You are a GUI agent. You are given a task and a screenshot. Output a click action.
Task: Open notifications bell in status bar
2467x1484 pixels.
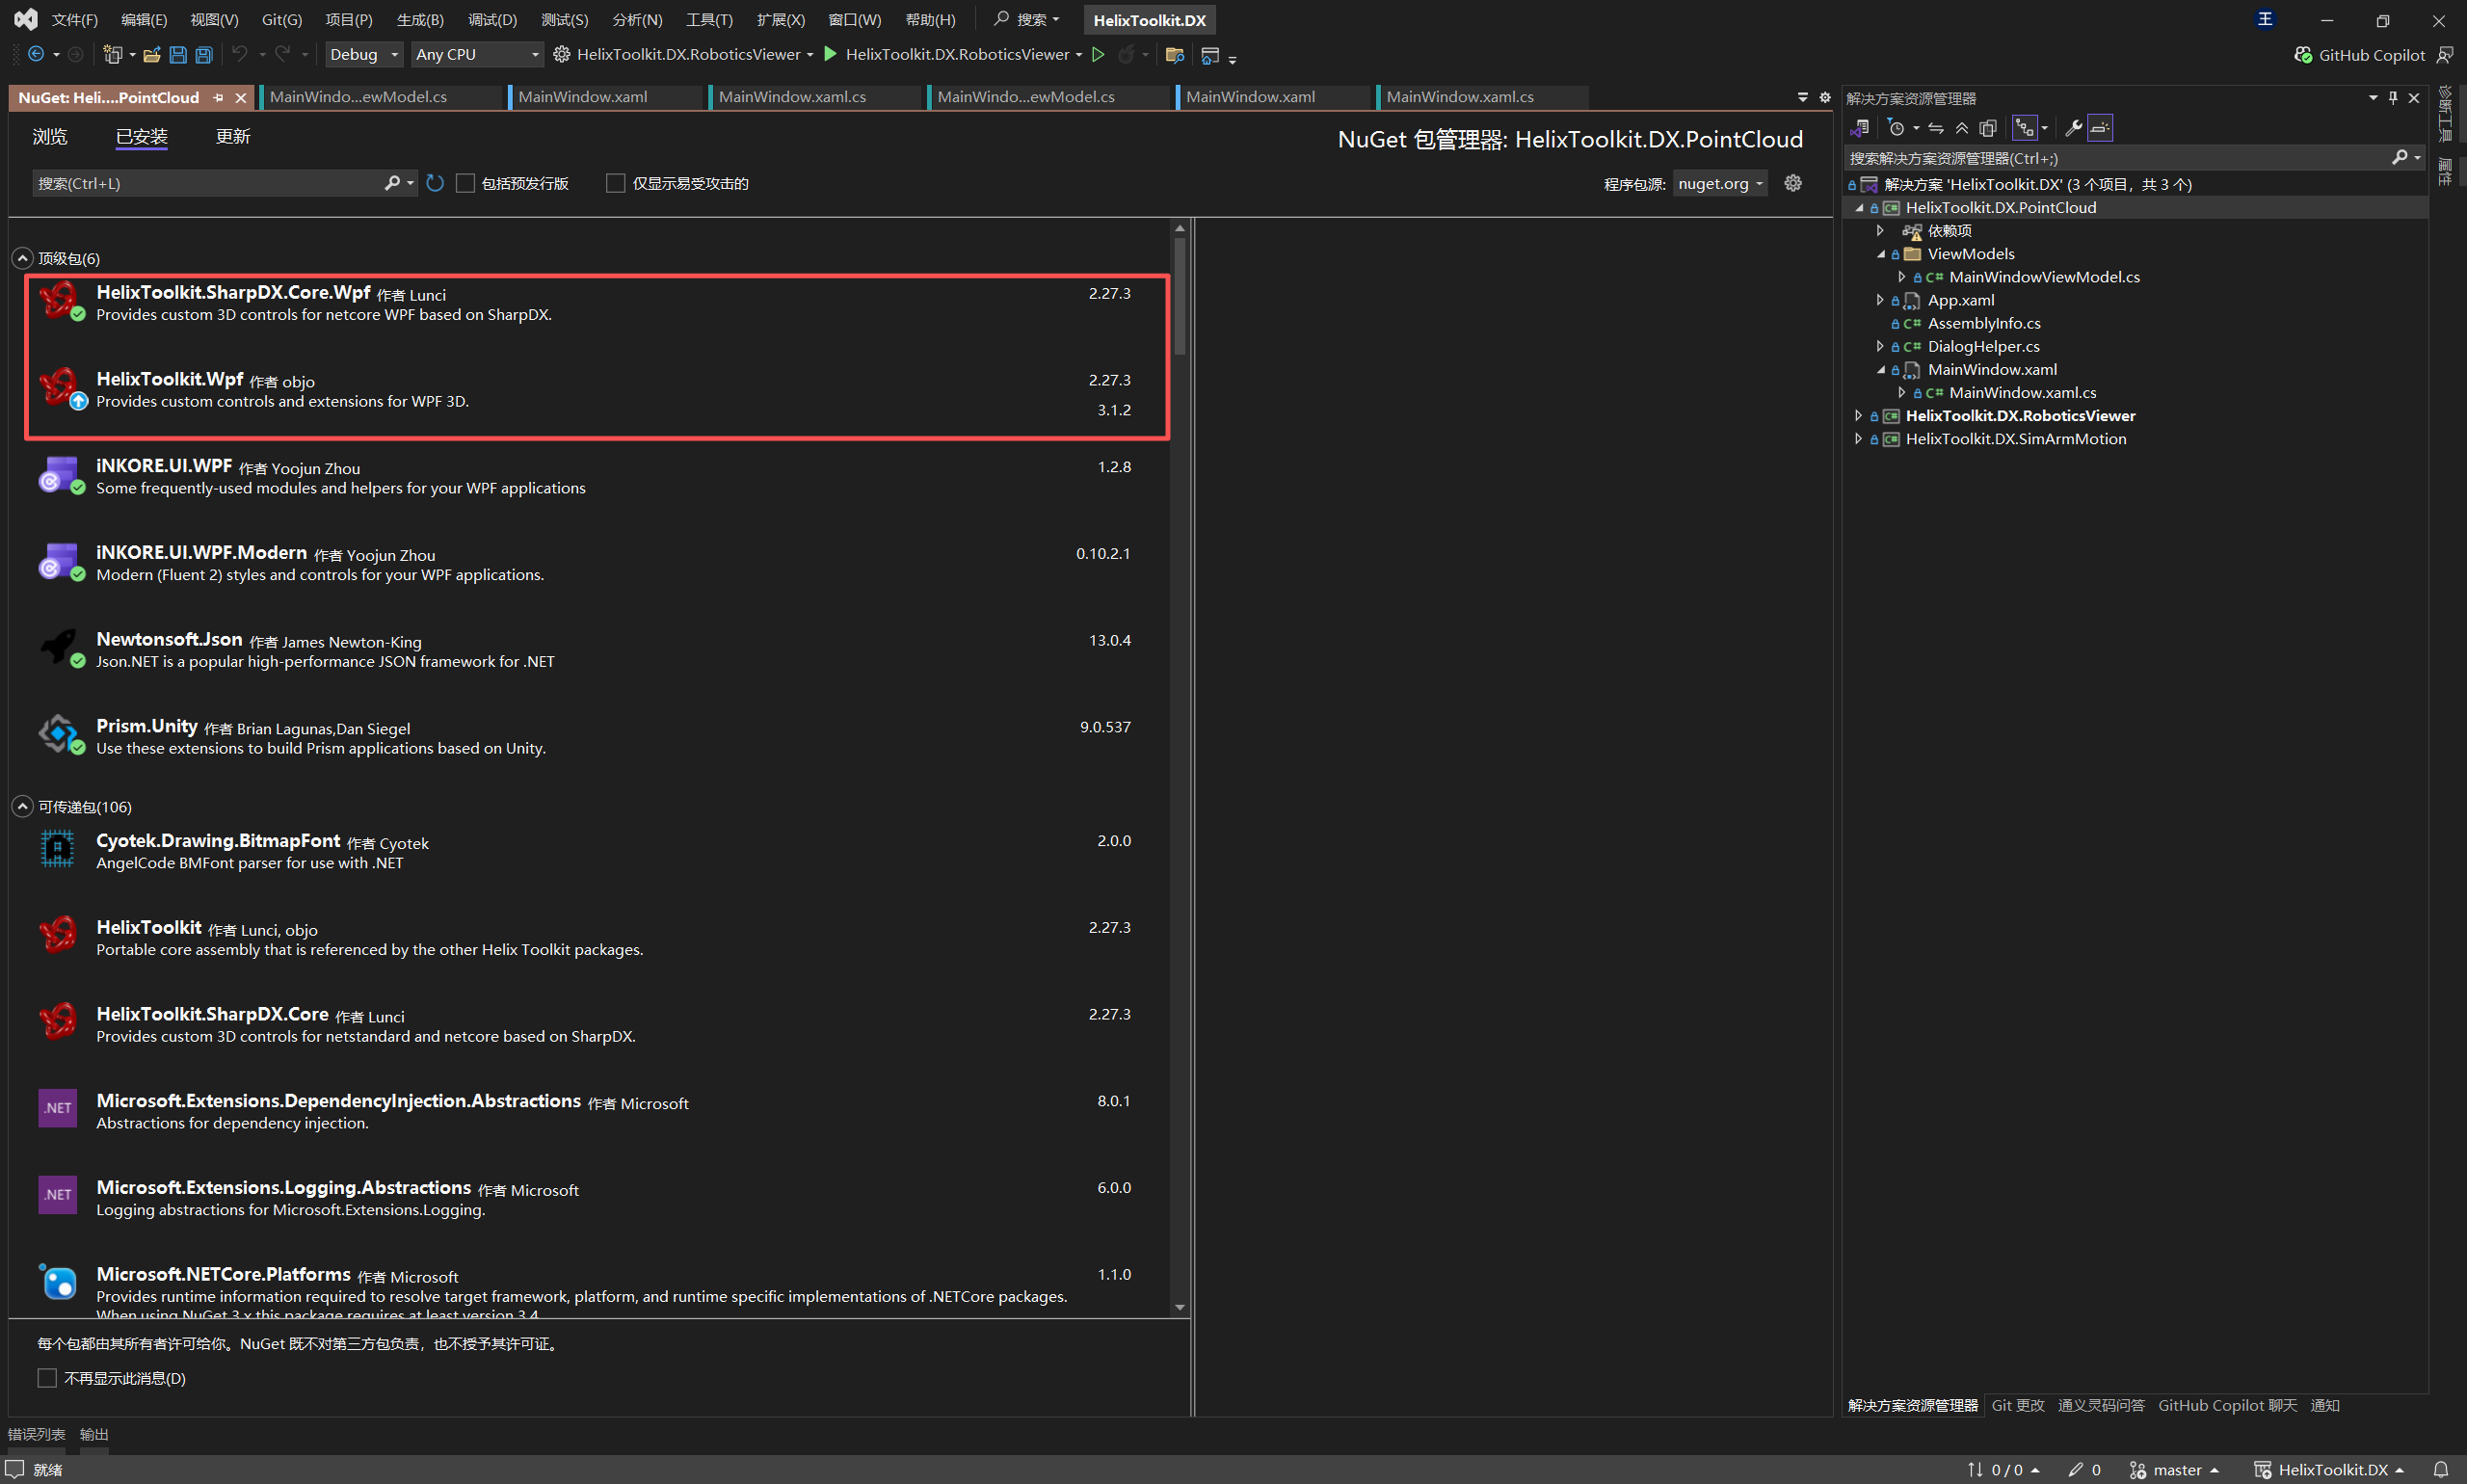(x=2440, y=1469)
